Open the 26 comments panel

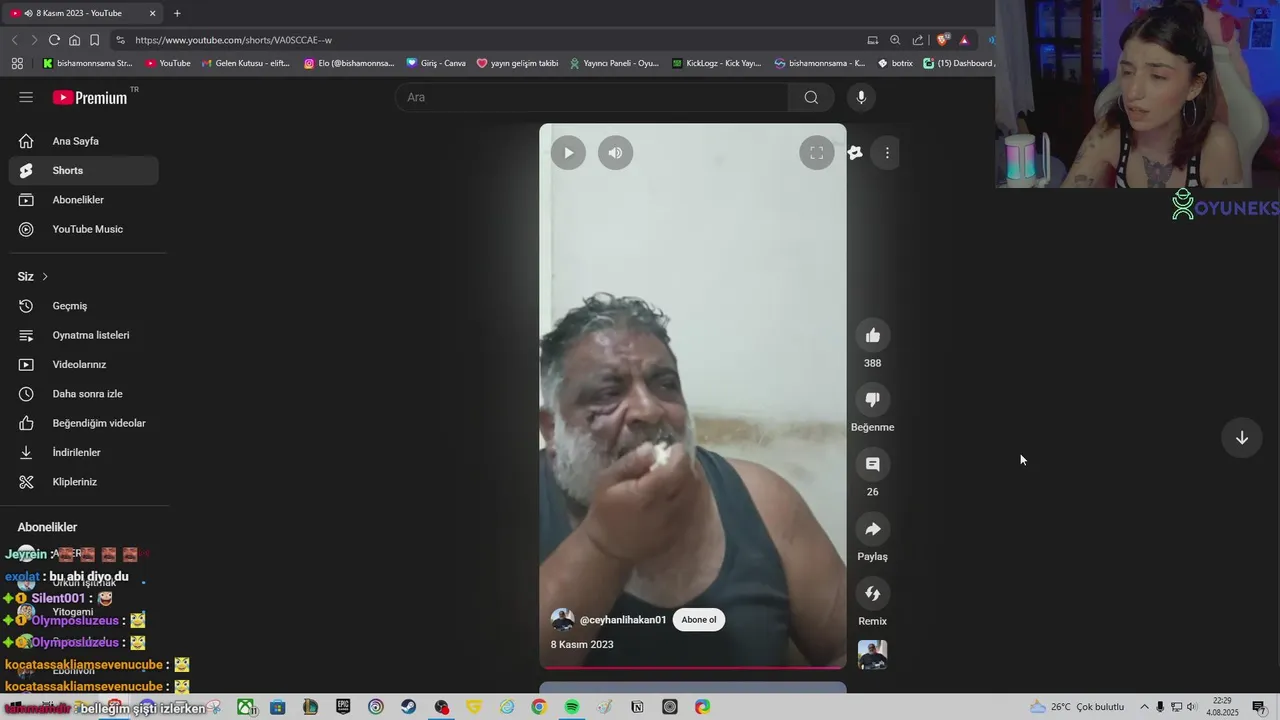pyautogui.click(x=873, y=465)
